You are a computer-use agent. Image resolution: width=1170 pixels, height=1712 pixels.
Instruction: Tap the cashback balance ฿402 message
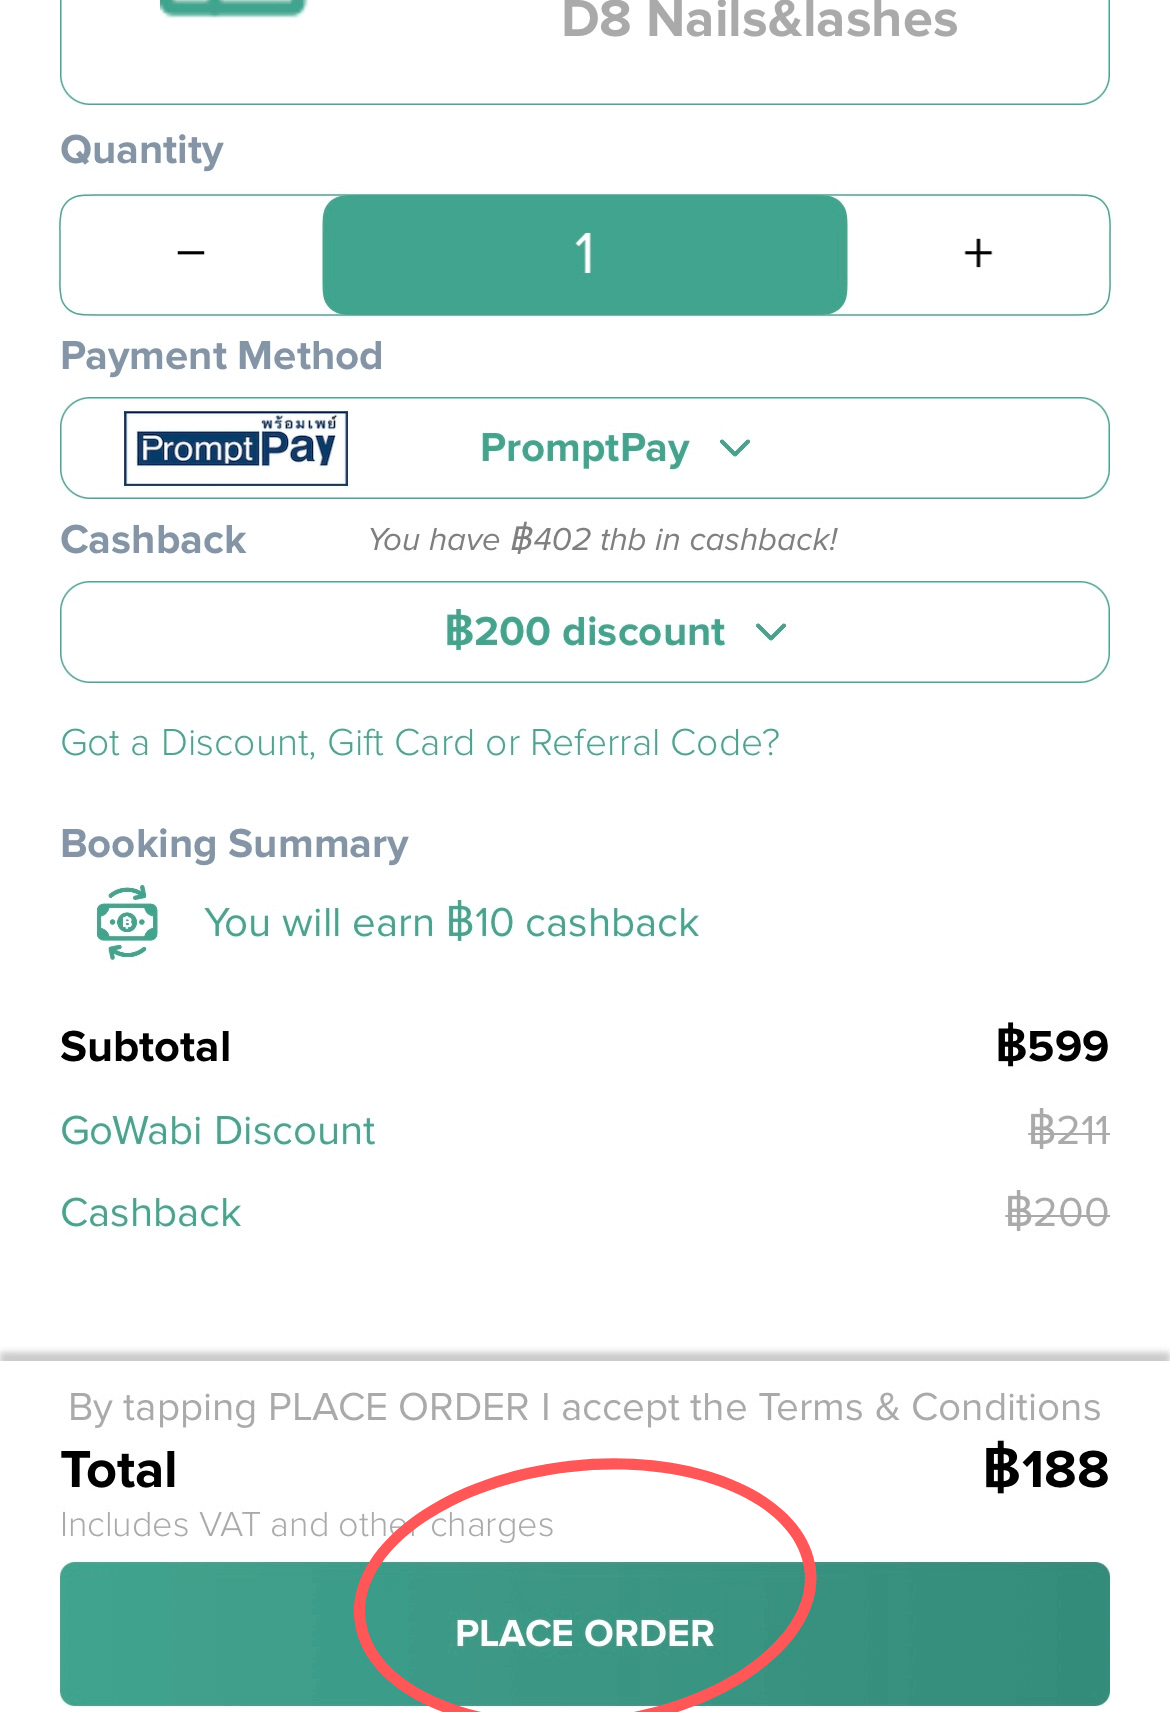click(602, 540)
